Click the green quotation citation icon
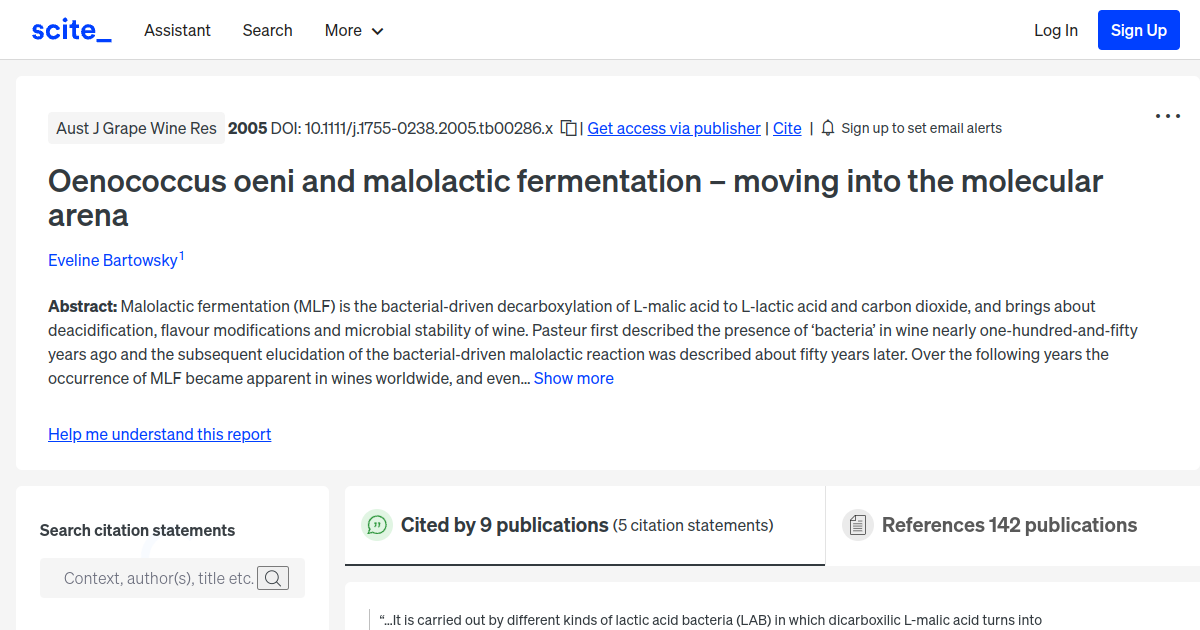The height and width of the screenshot is (630, 1200). (377, 524)
